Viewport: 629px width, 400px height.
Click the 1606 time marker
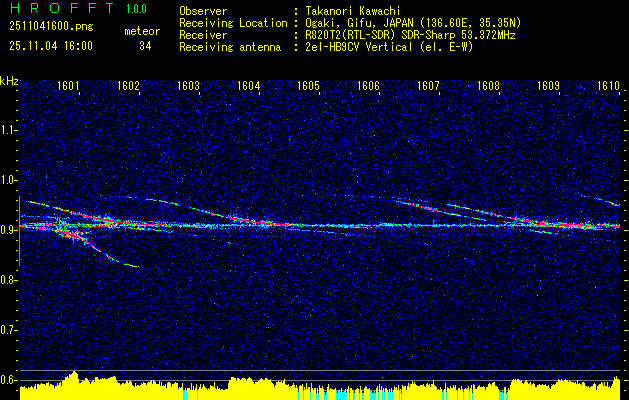(x=368, y=85)
